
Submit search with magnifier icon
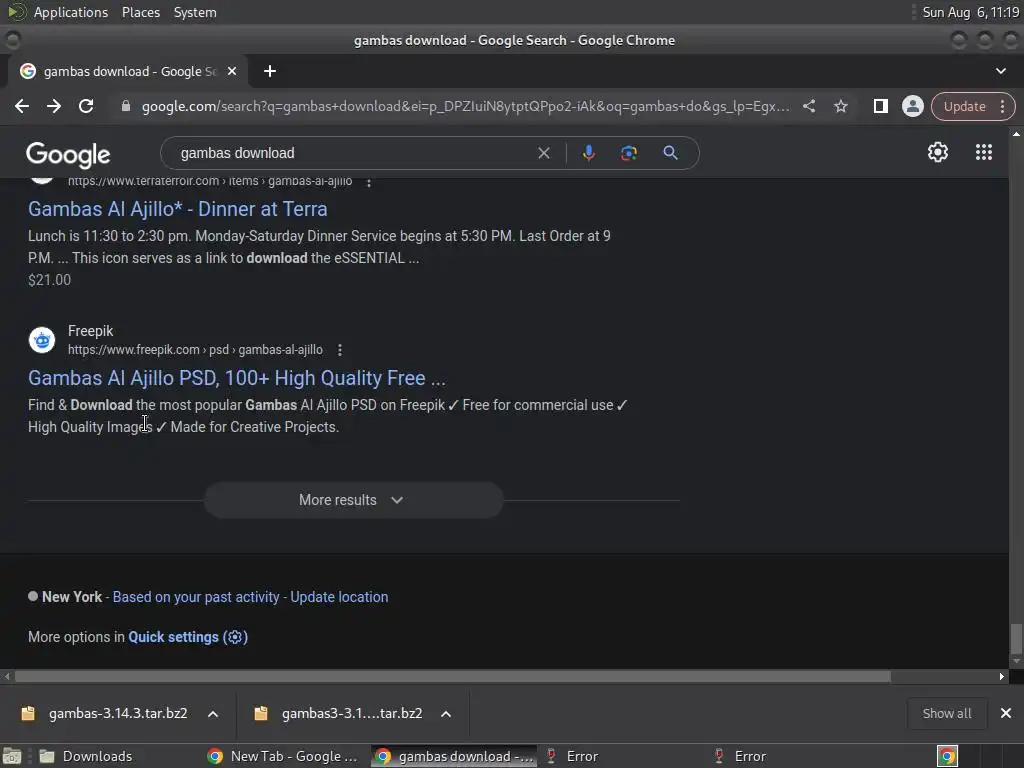[x=671, y=153]
